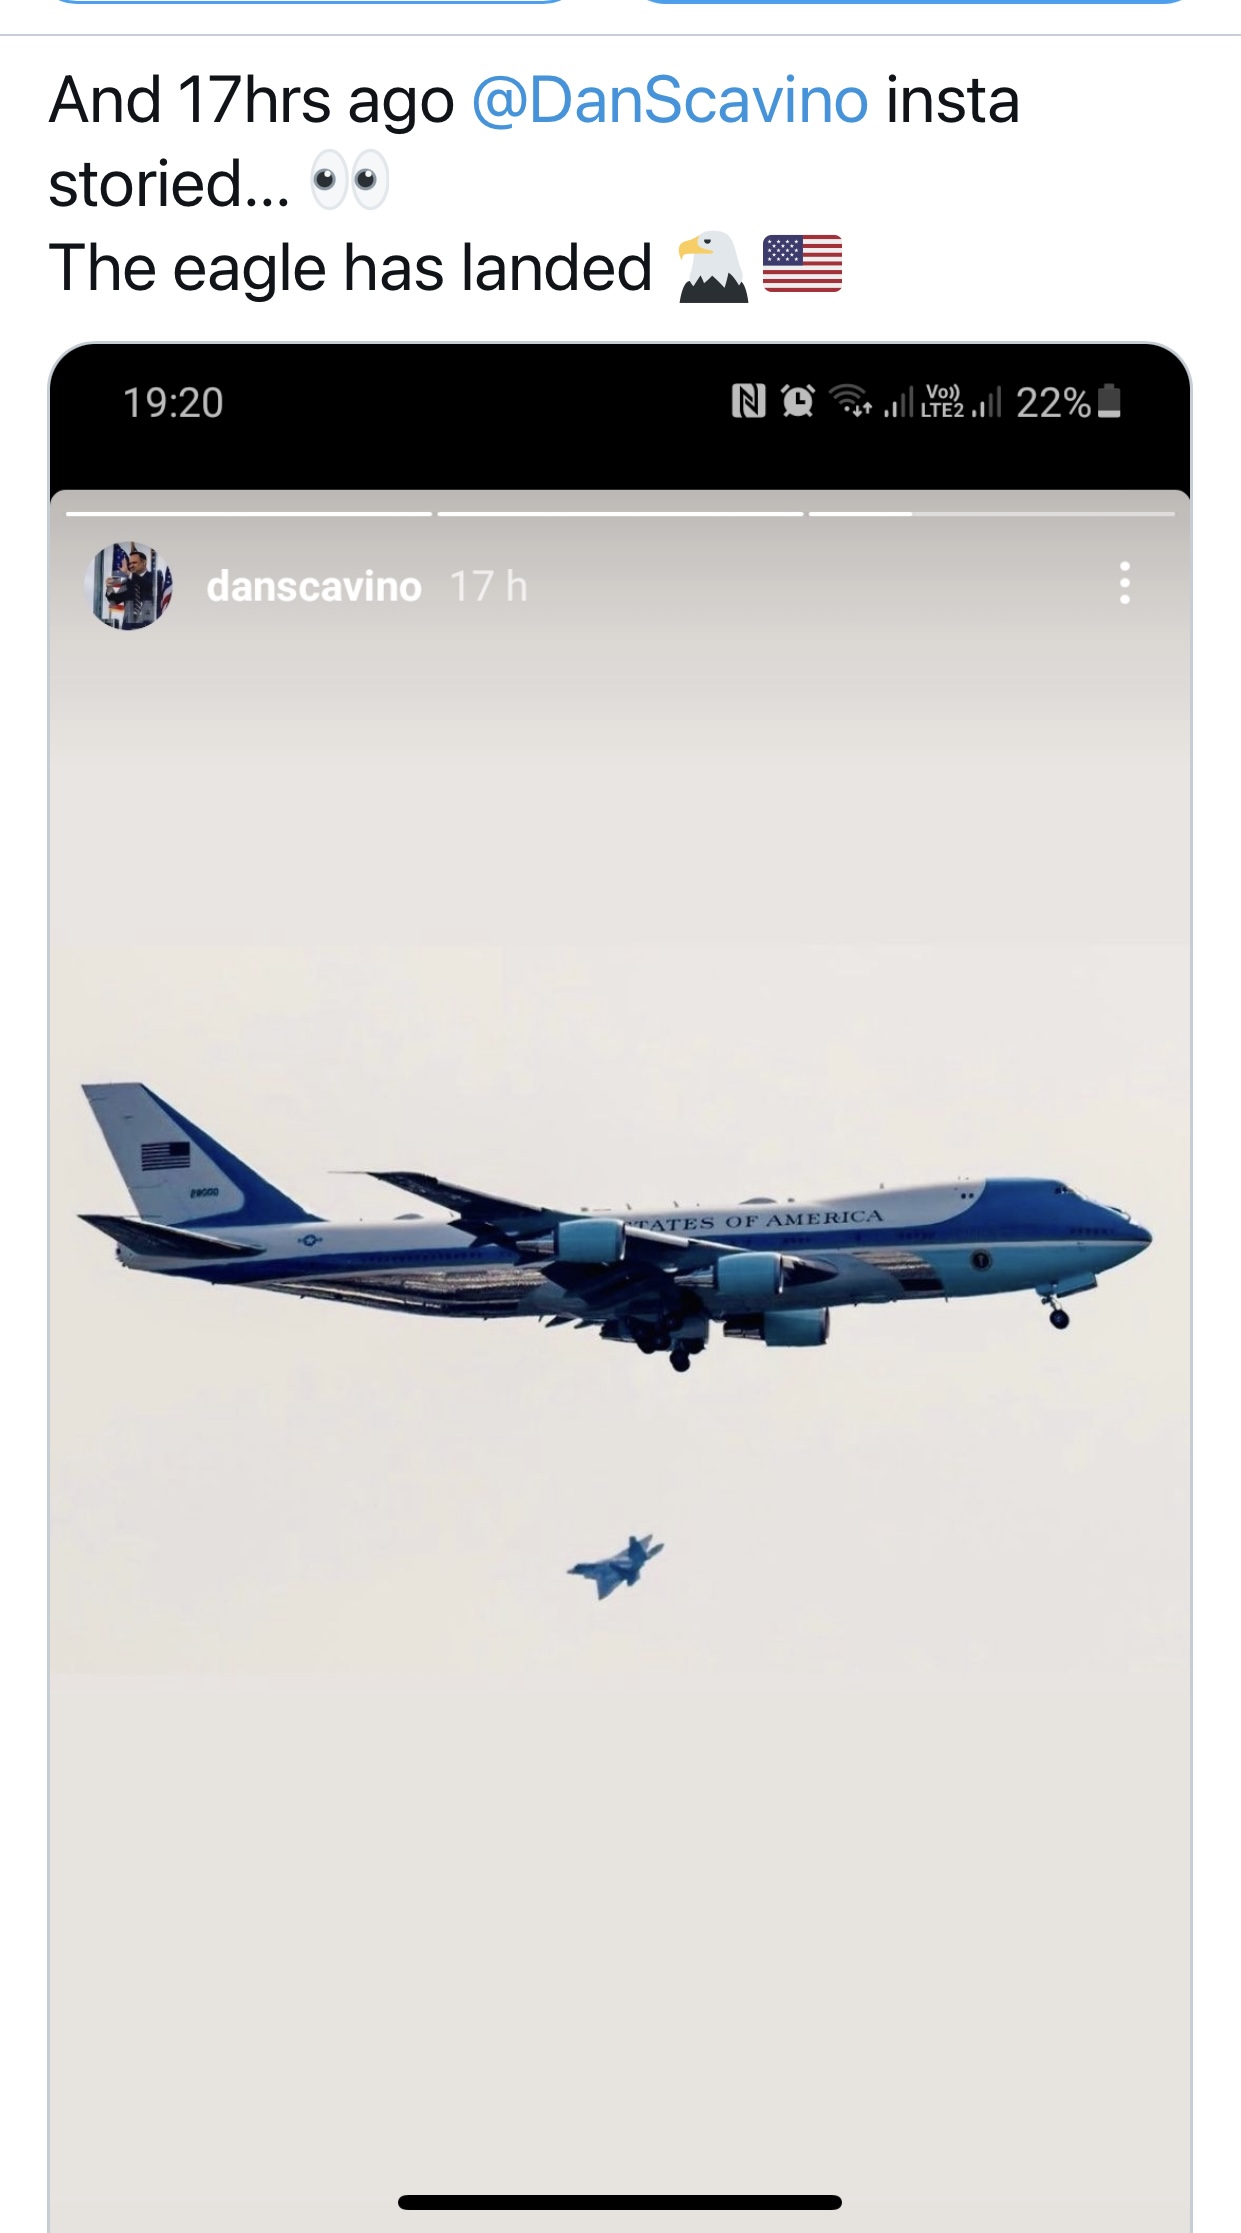Screen dimensions: 1241x2233
Task: Tap the VoLTE2 network indicator
Action: (x=943, y=402)
